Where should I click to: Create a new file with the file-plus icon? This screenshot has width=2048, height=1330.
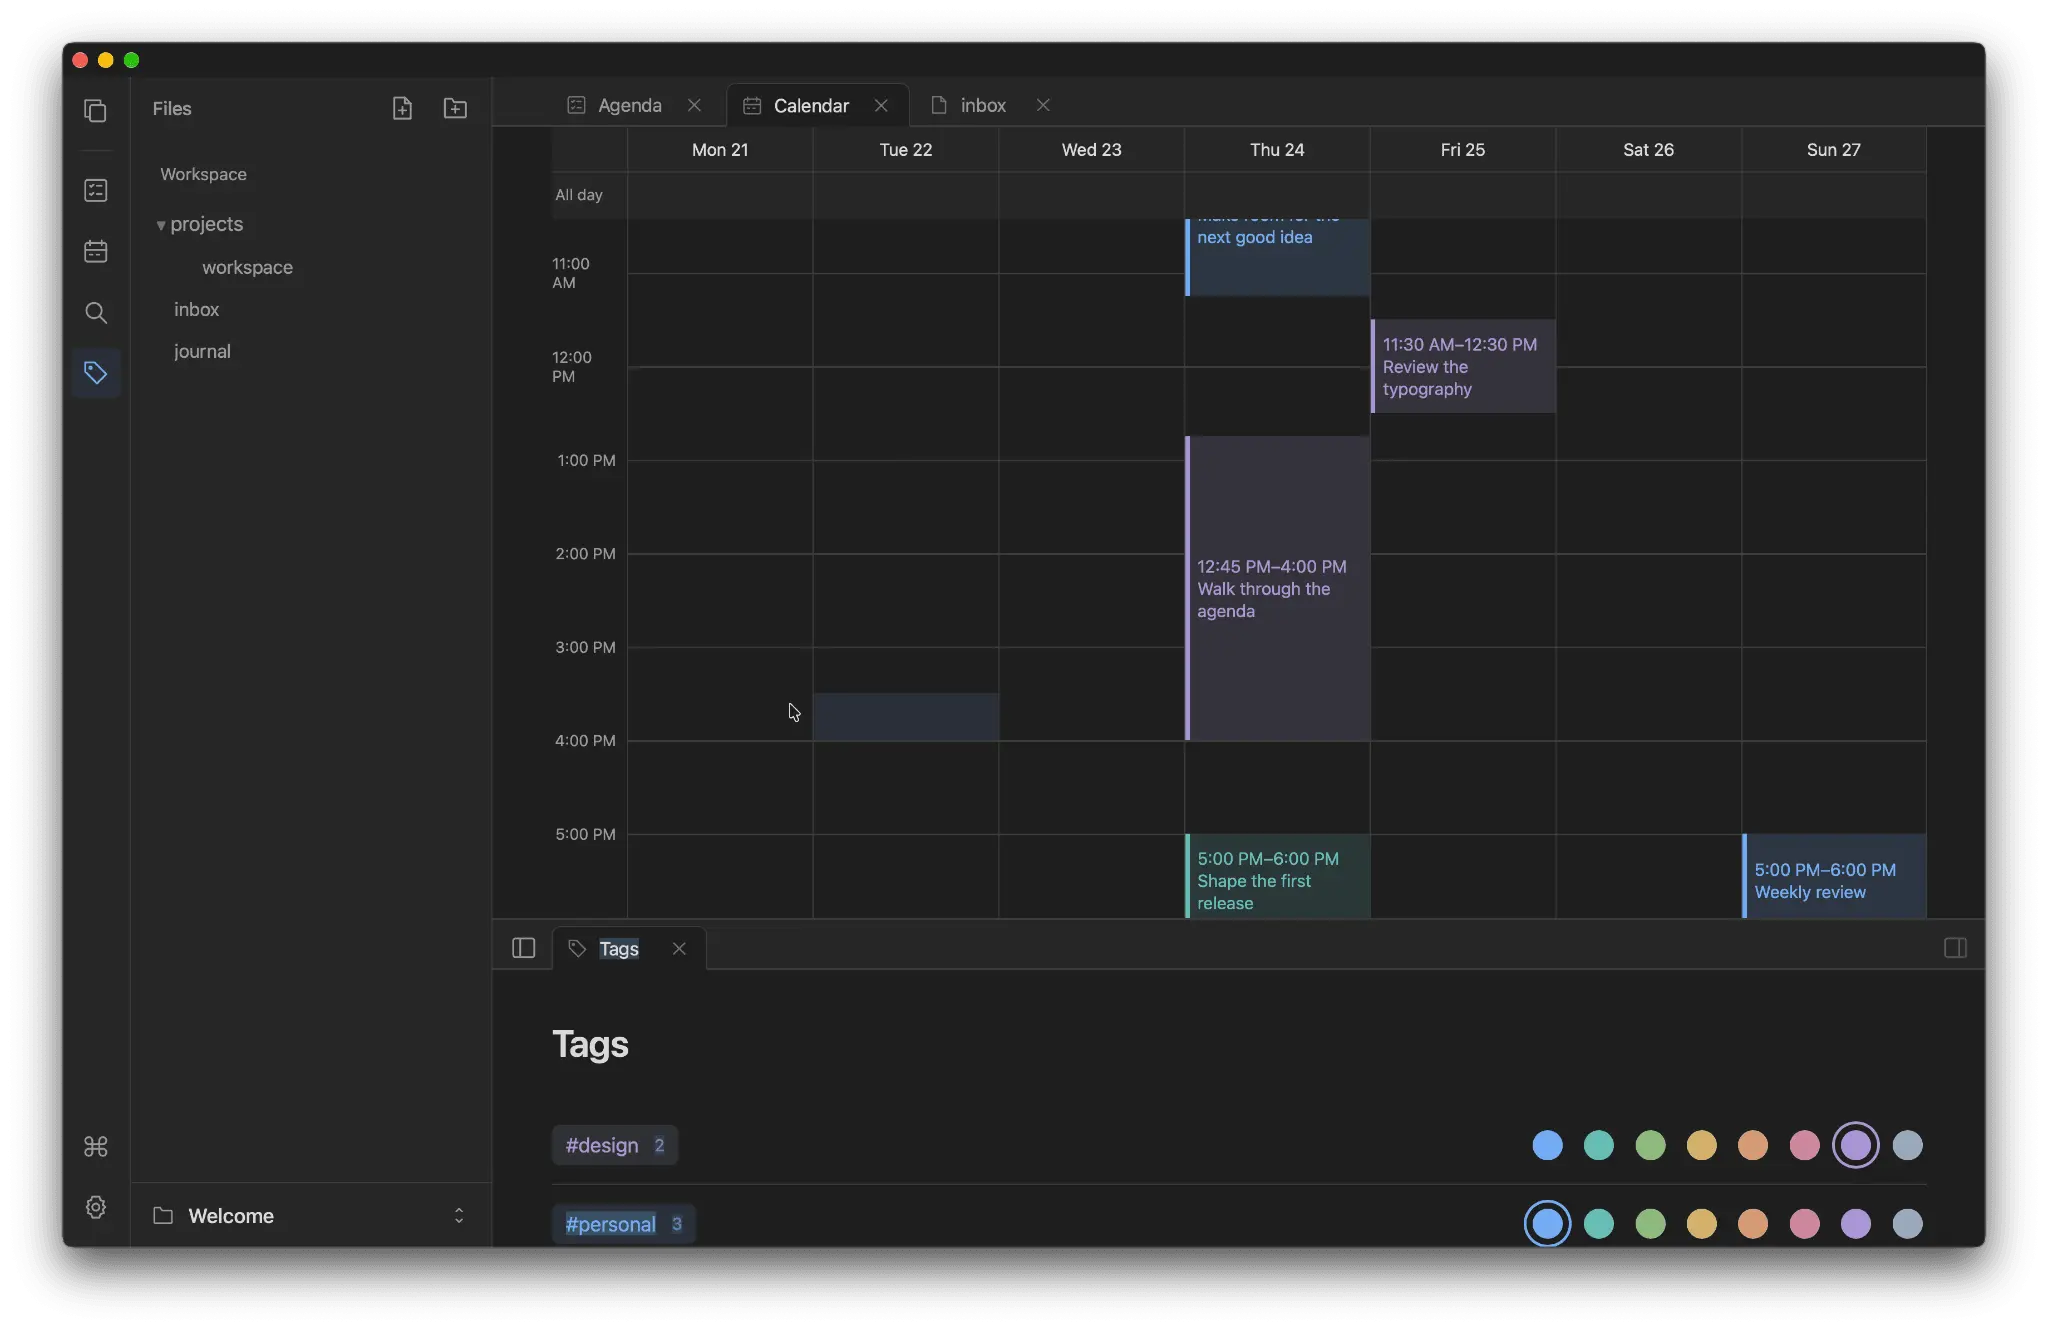(x=402, y=108)
